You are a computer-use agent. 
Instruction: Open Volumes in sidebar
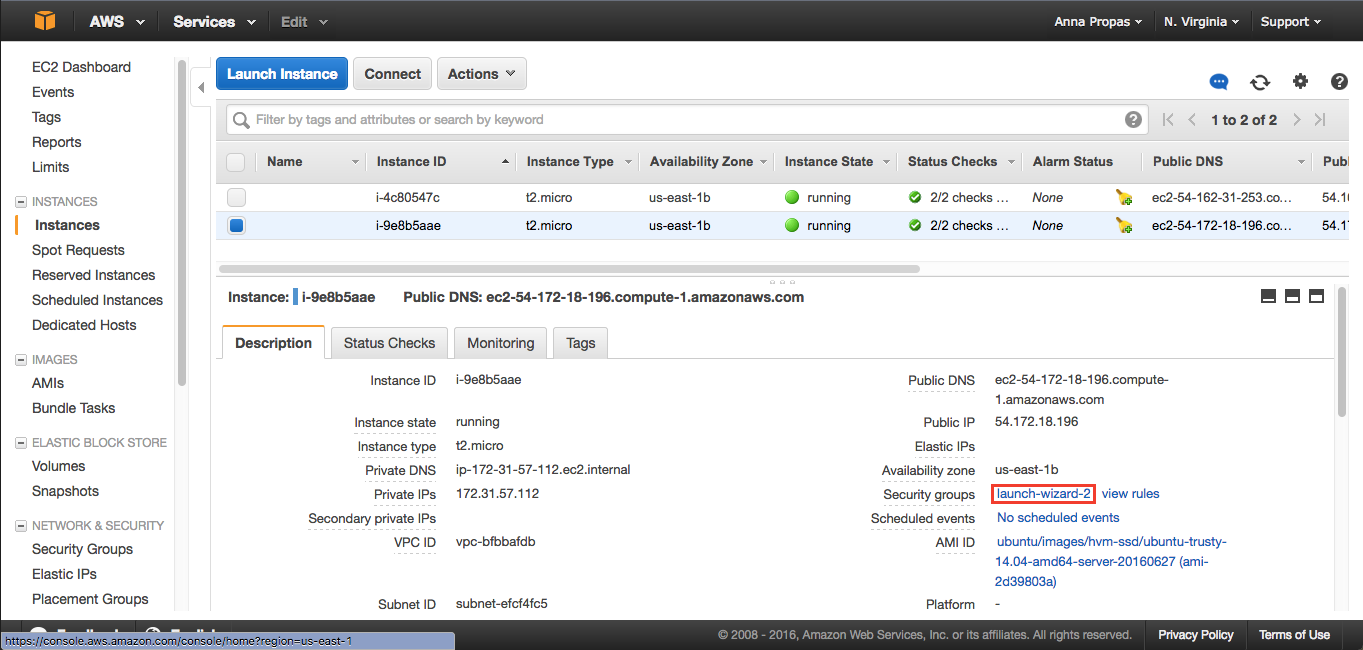click(x=59, y=466)
